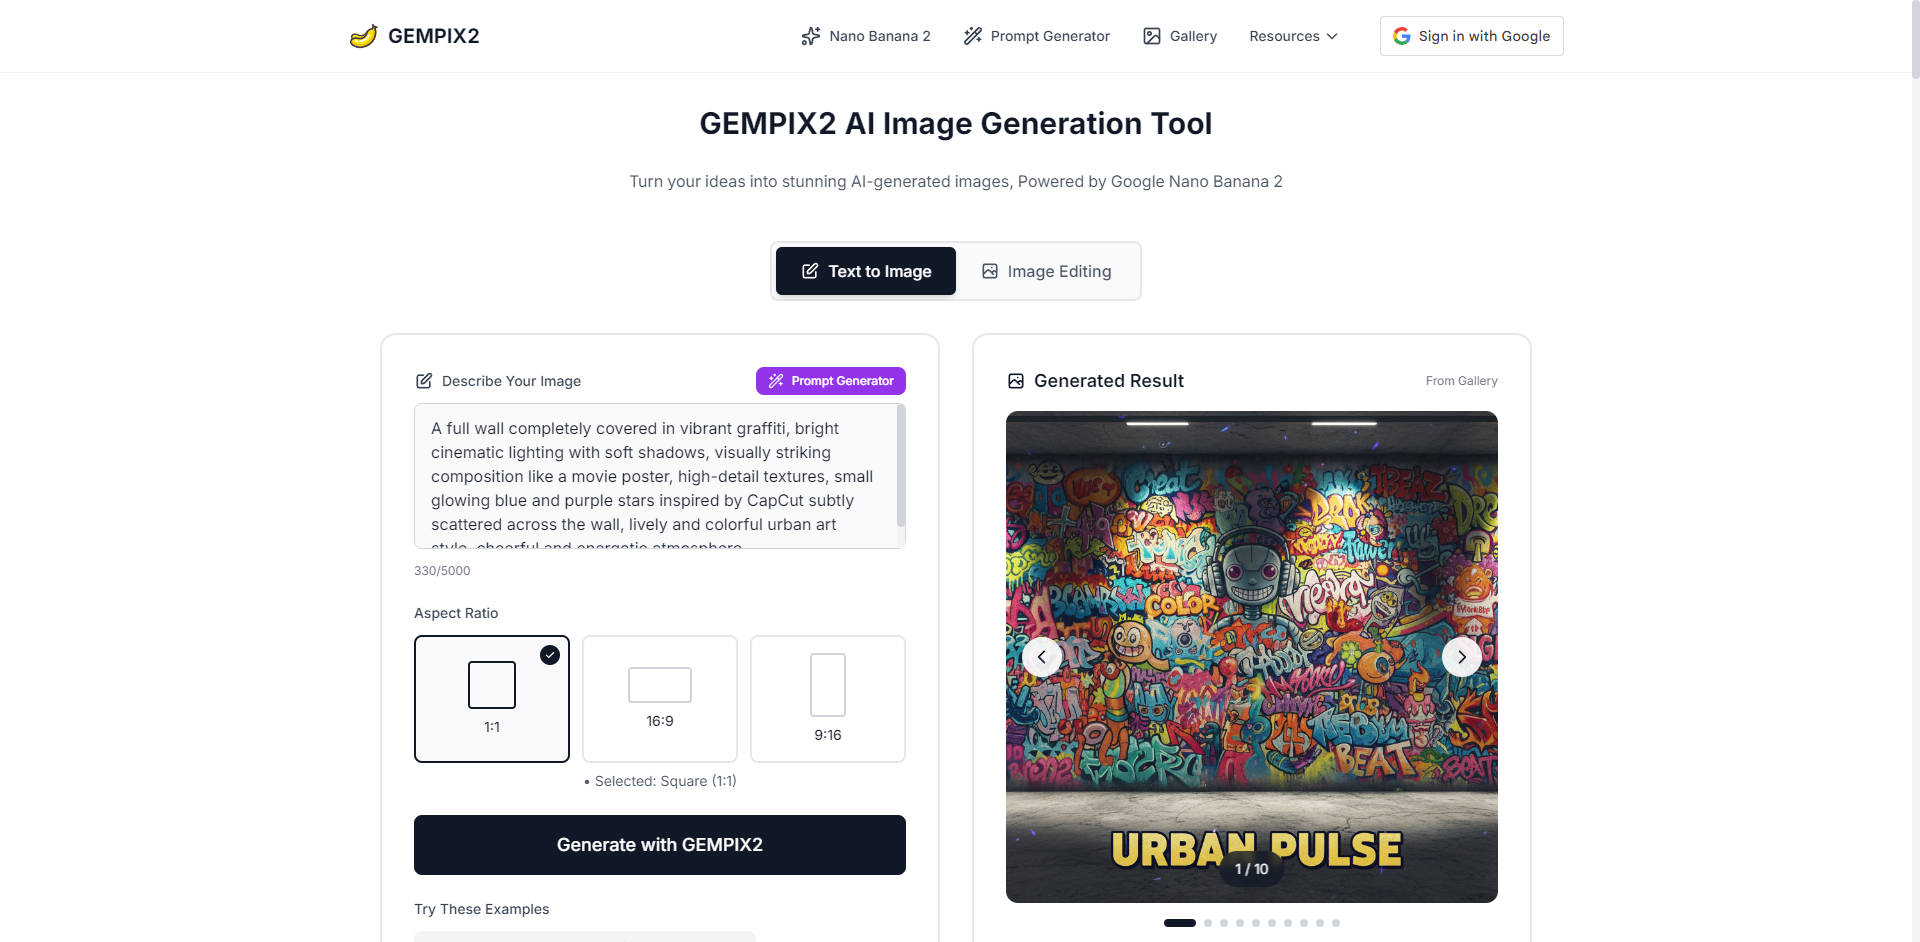
Task: Click the Nano Banana 2 sparkle icon
Action: 809,35
